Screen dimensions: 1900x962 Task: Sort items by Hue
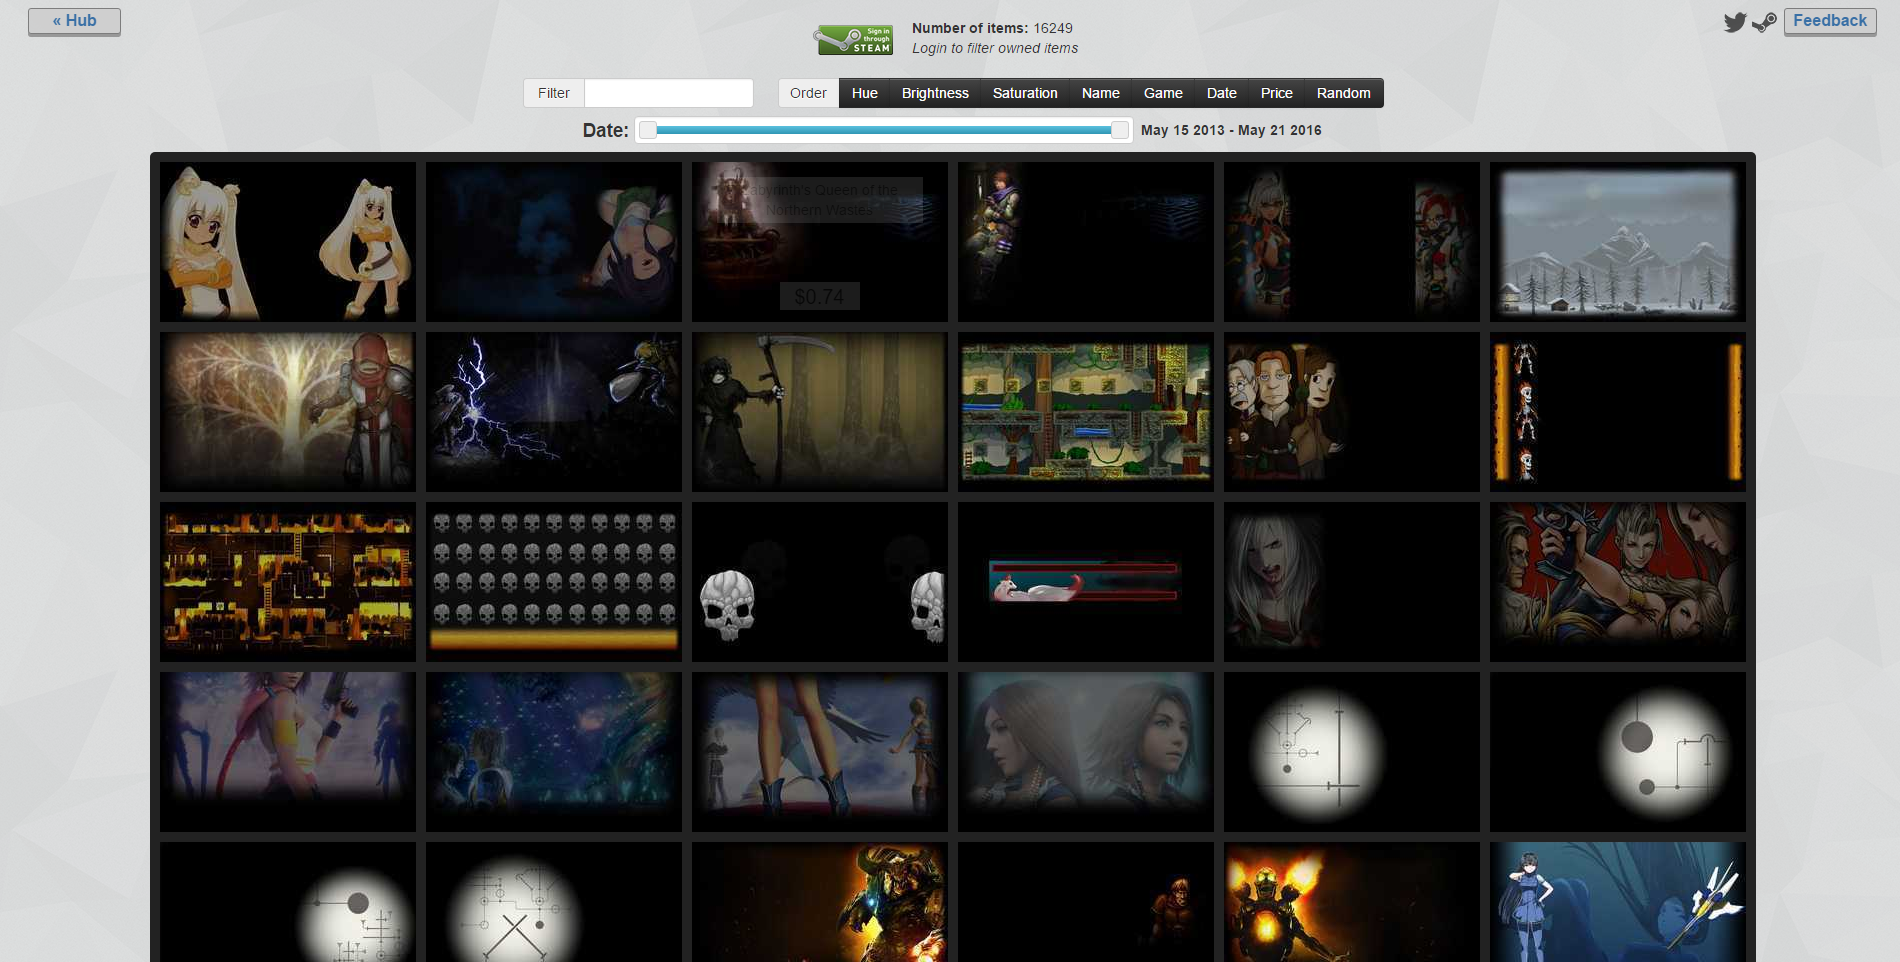coord(865,93)
